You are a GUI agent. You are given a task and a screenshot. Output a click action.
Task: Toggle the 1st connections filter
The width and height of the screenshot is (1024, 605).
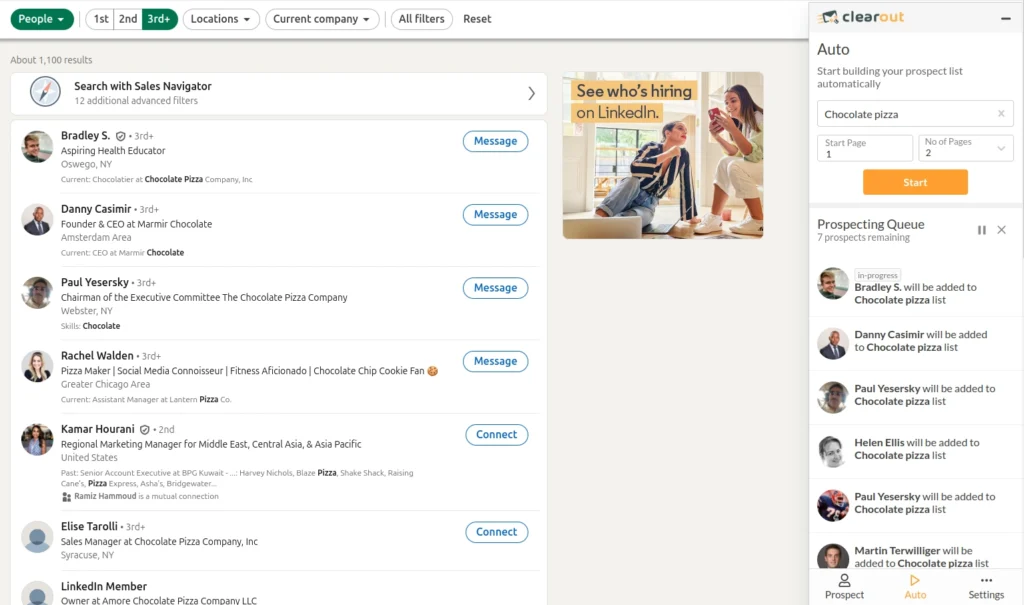click(101, 19)
